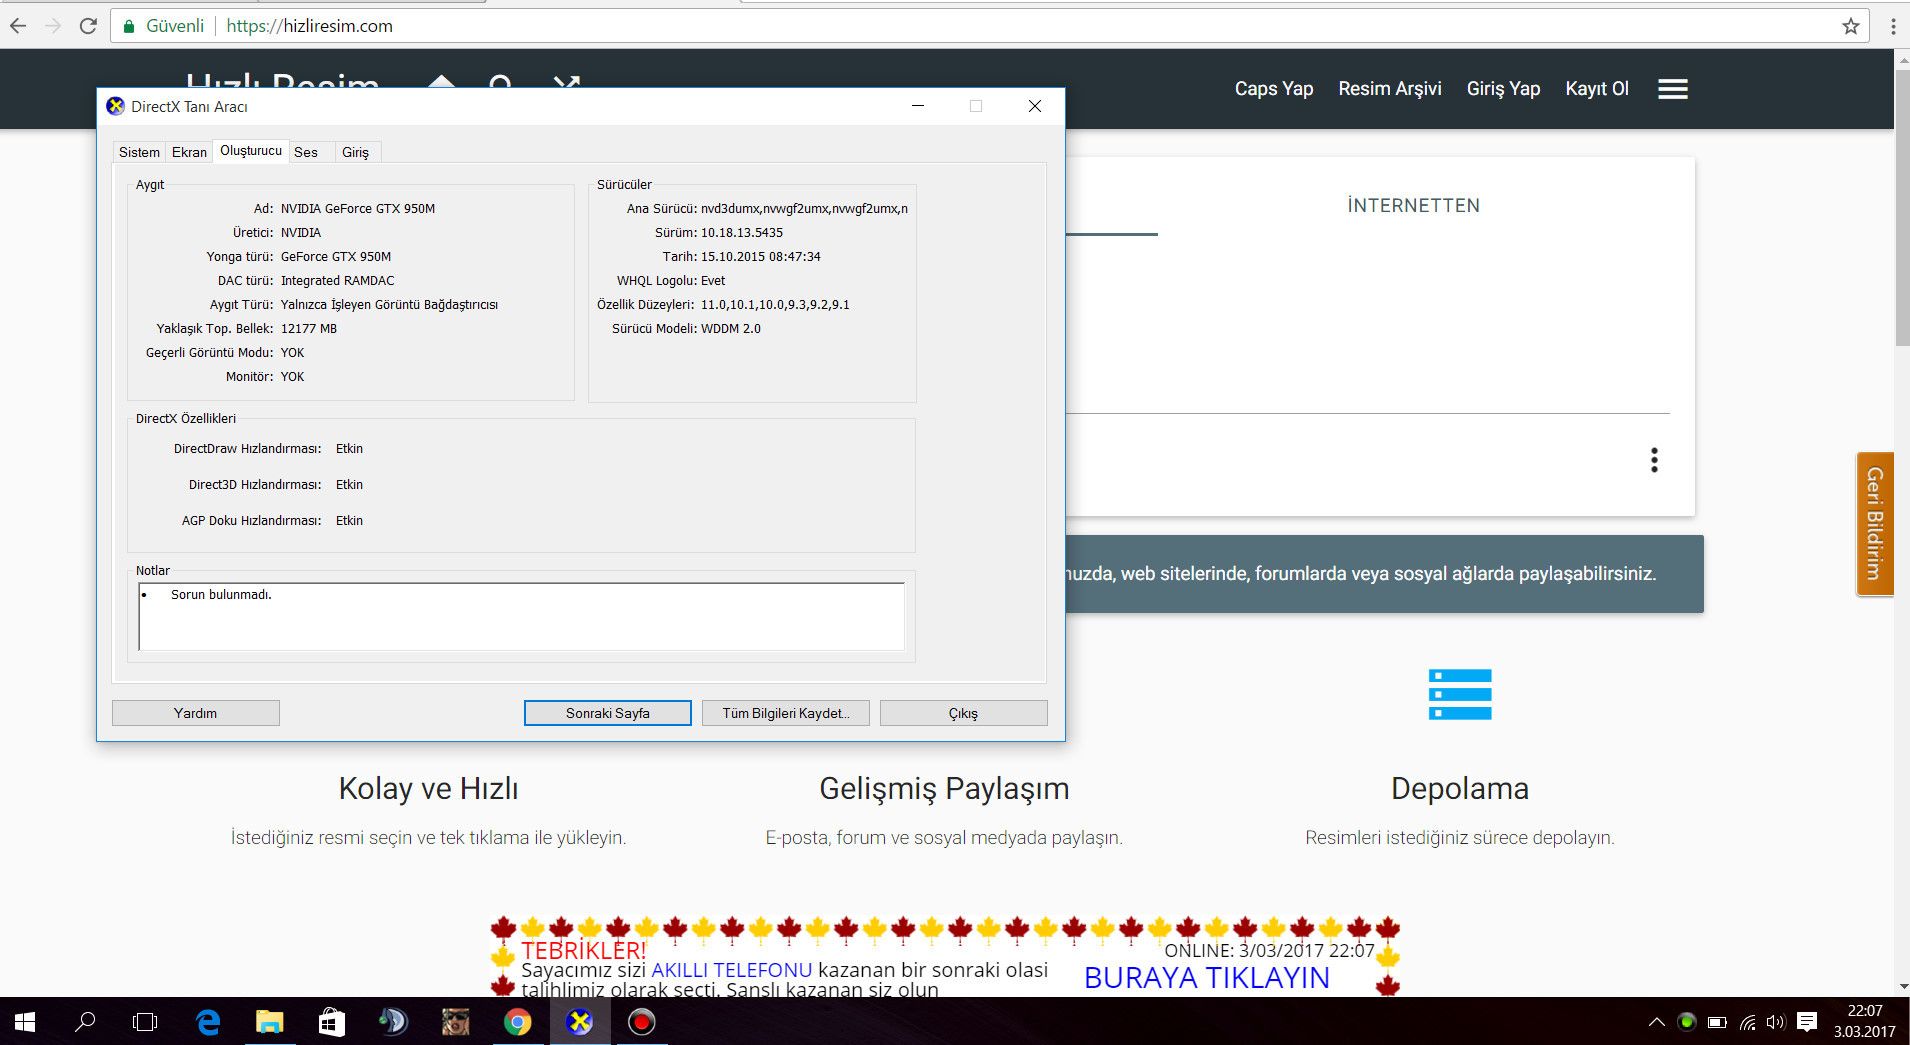The height and width of the screenshot is (1045, 1910).
Task: Show hidden system tray icons
Action: click(x=1656, y=1022)
